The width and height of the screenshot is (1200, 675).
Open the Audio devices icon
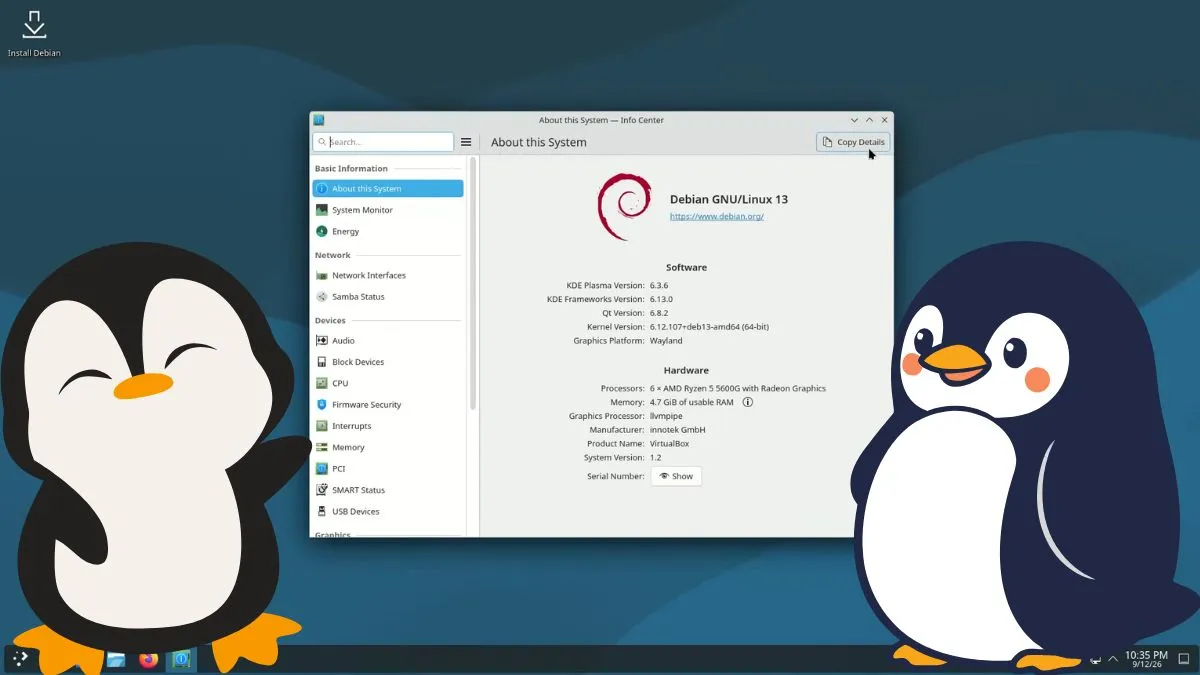click(322, 340)
